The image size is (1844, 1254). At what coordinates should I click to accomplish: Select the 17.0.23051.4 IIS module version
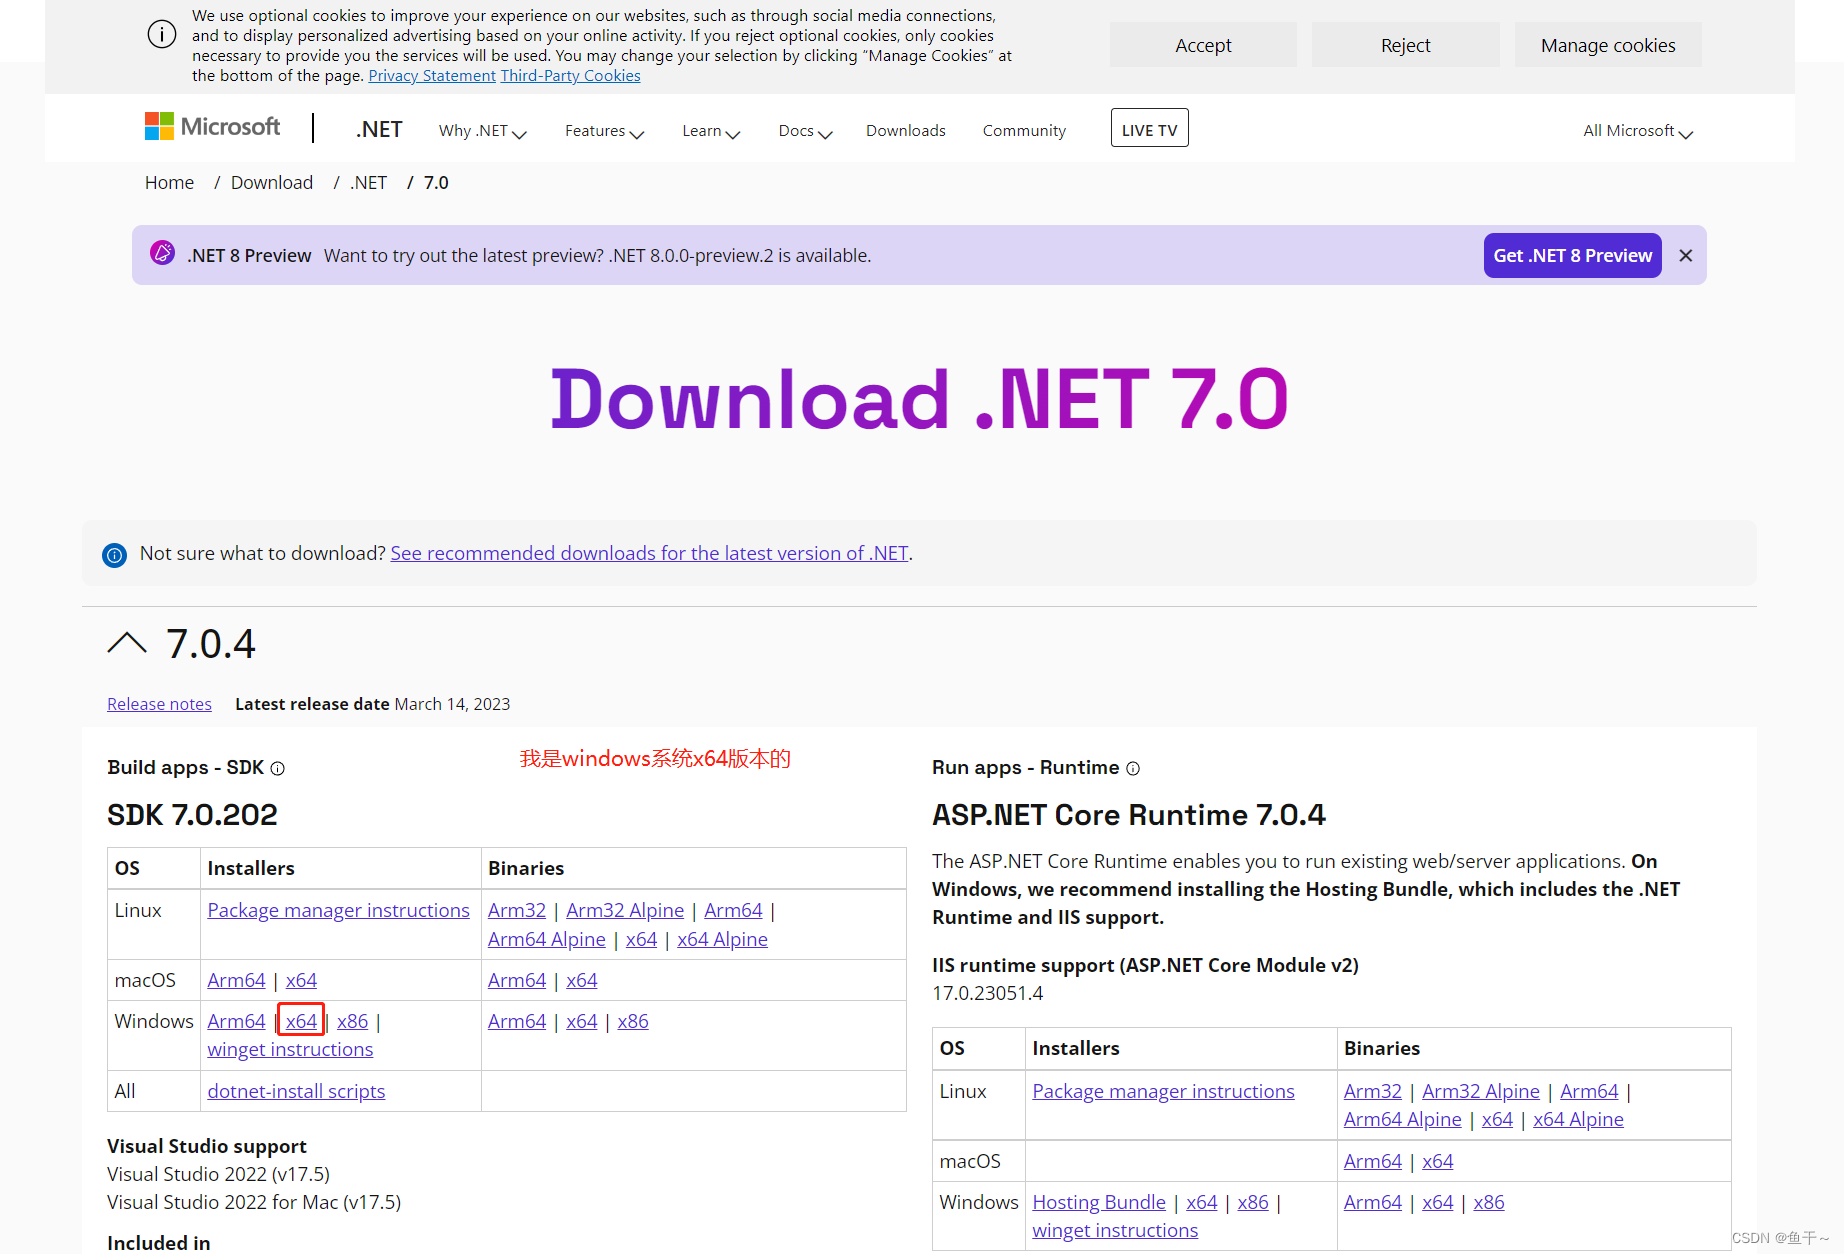pyautogui.click(x=988, y=993)
